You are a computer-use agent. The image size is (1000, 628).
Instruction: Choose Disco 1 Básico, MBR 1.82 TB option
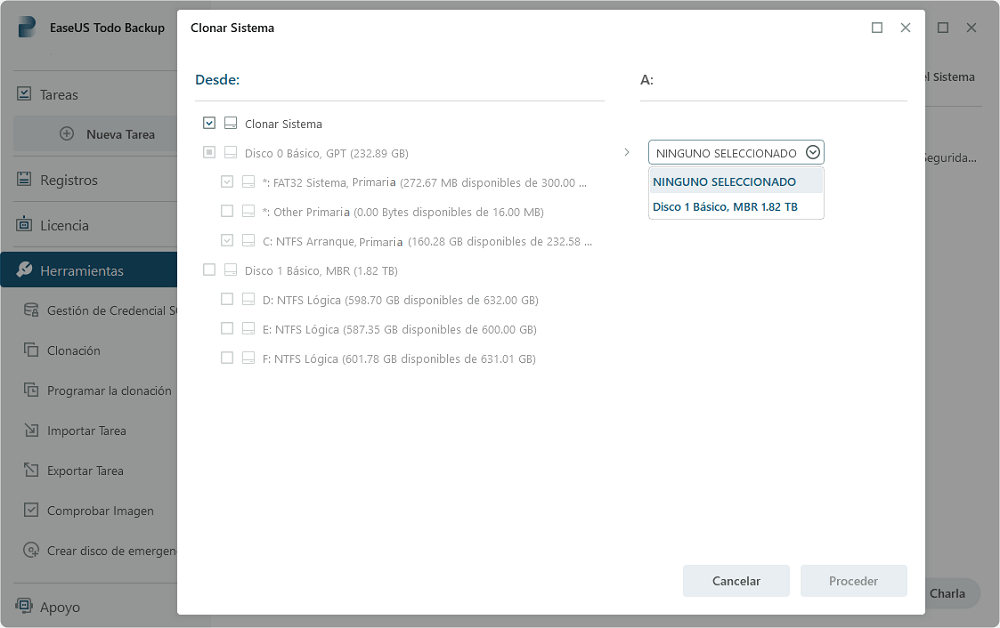[x=724, y=207]
